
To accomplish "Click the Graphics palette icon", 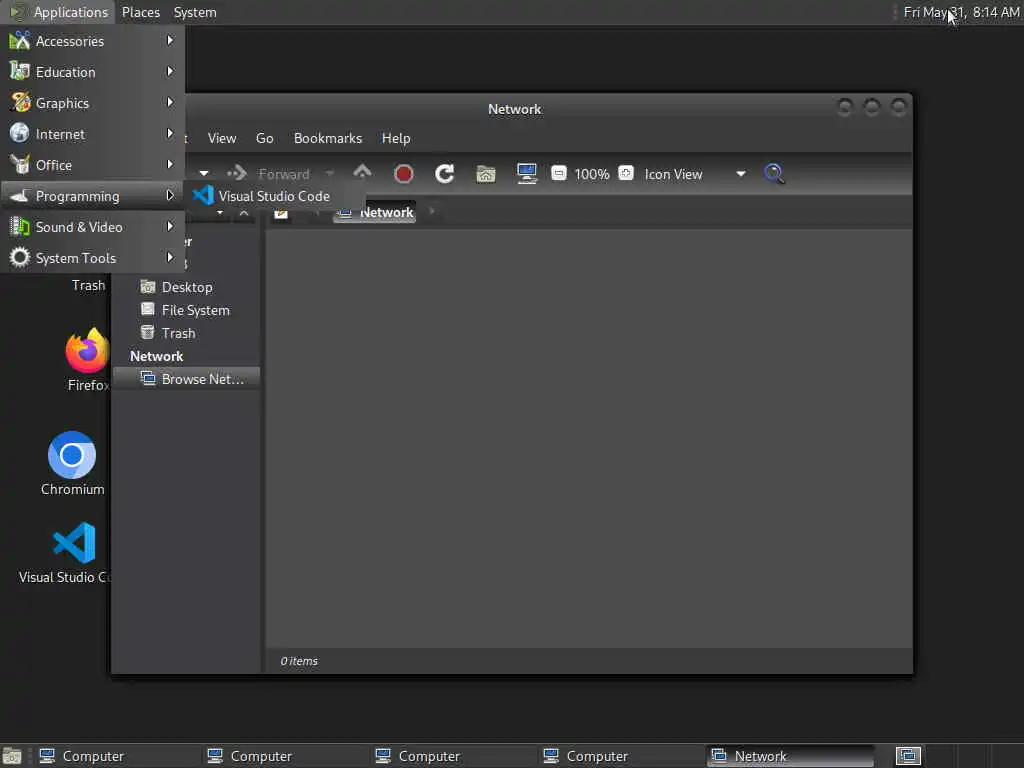I will coord(20,103).
